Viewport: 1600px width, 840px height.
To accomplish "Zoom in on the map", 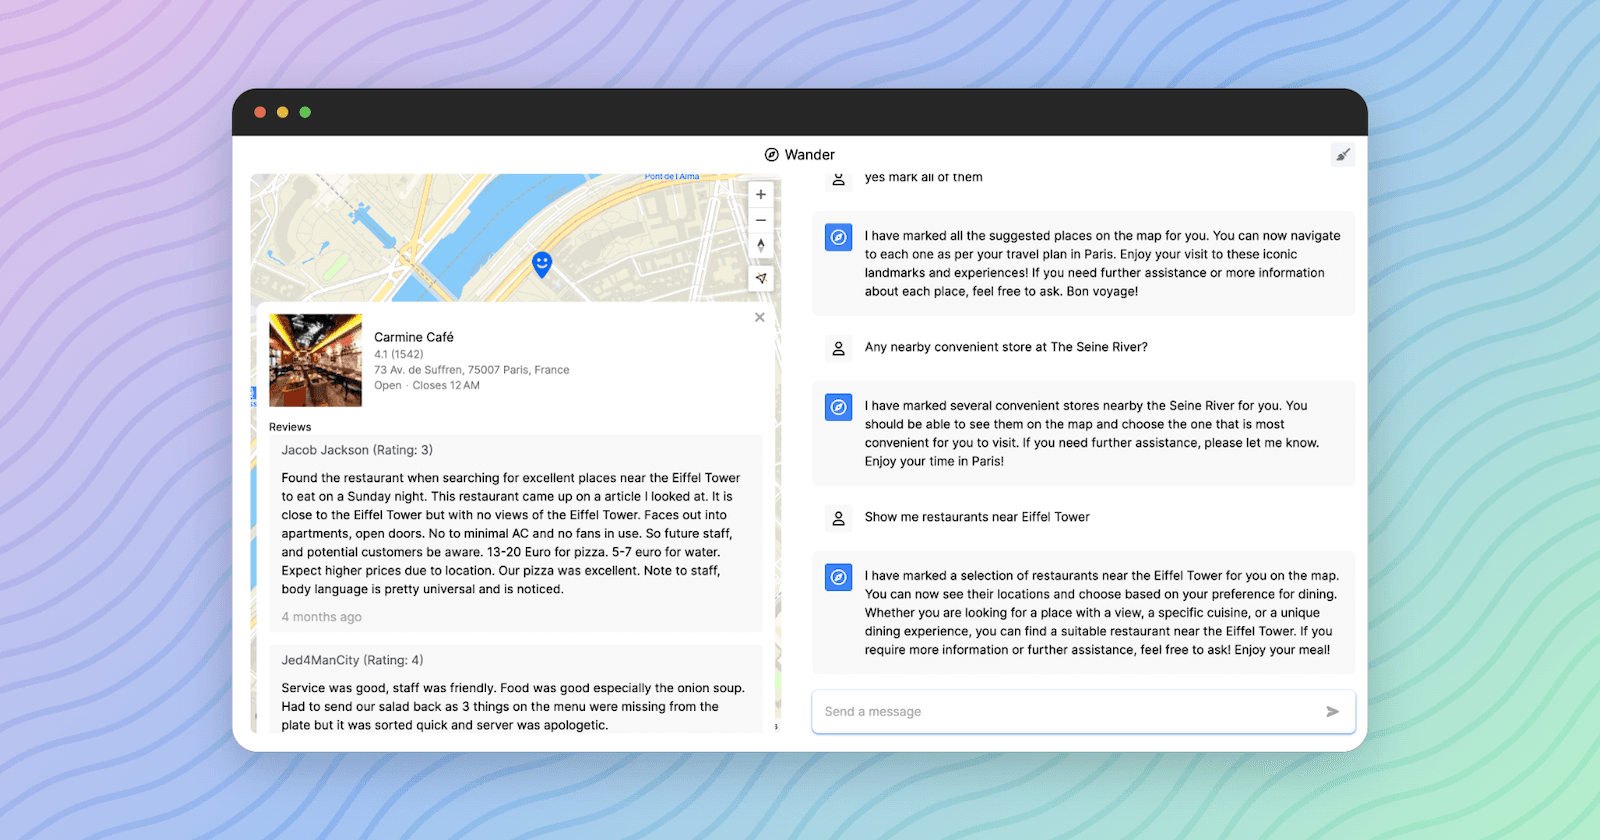I will [761, 194].
